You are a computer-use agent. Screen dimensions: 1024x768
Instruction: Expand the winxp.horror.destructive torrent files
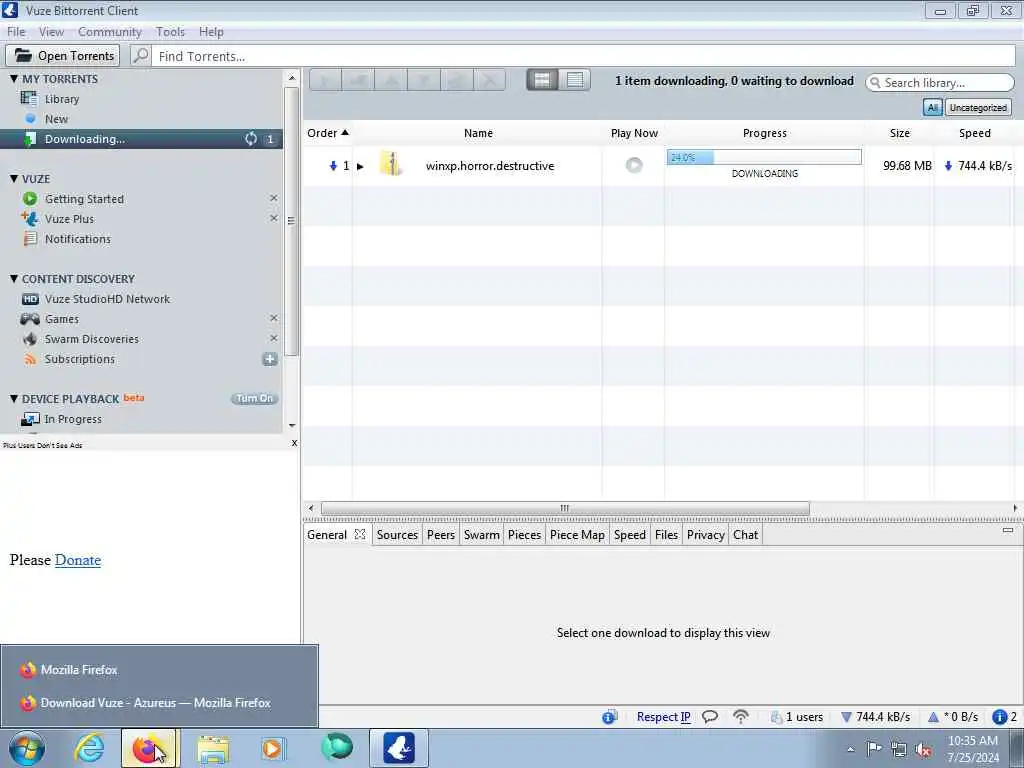pos(360,166)
